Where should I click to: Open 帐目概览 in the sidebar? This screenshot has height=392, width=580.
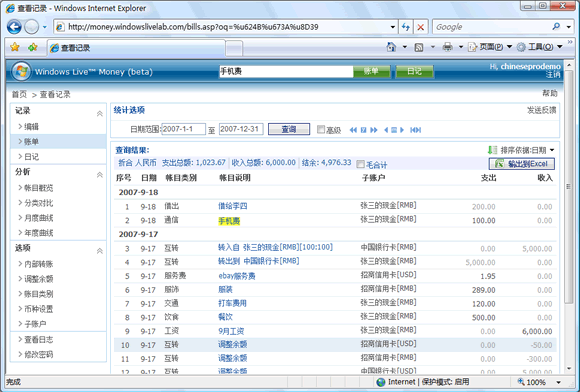click(38, 188)
